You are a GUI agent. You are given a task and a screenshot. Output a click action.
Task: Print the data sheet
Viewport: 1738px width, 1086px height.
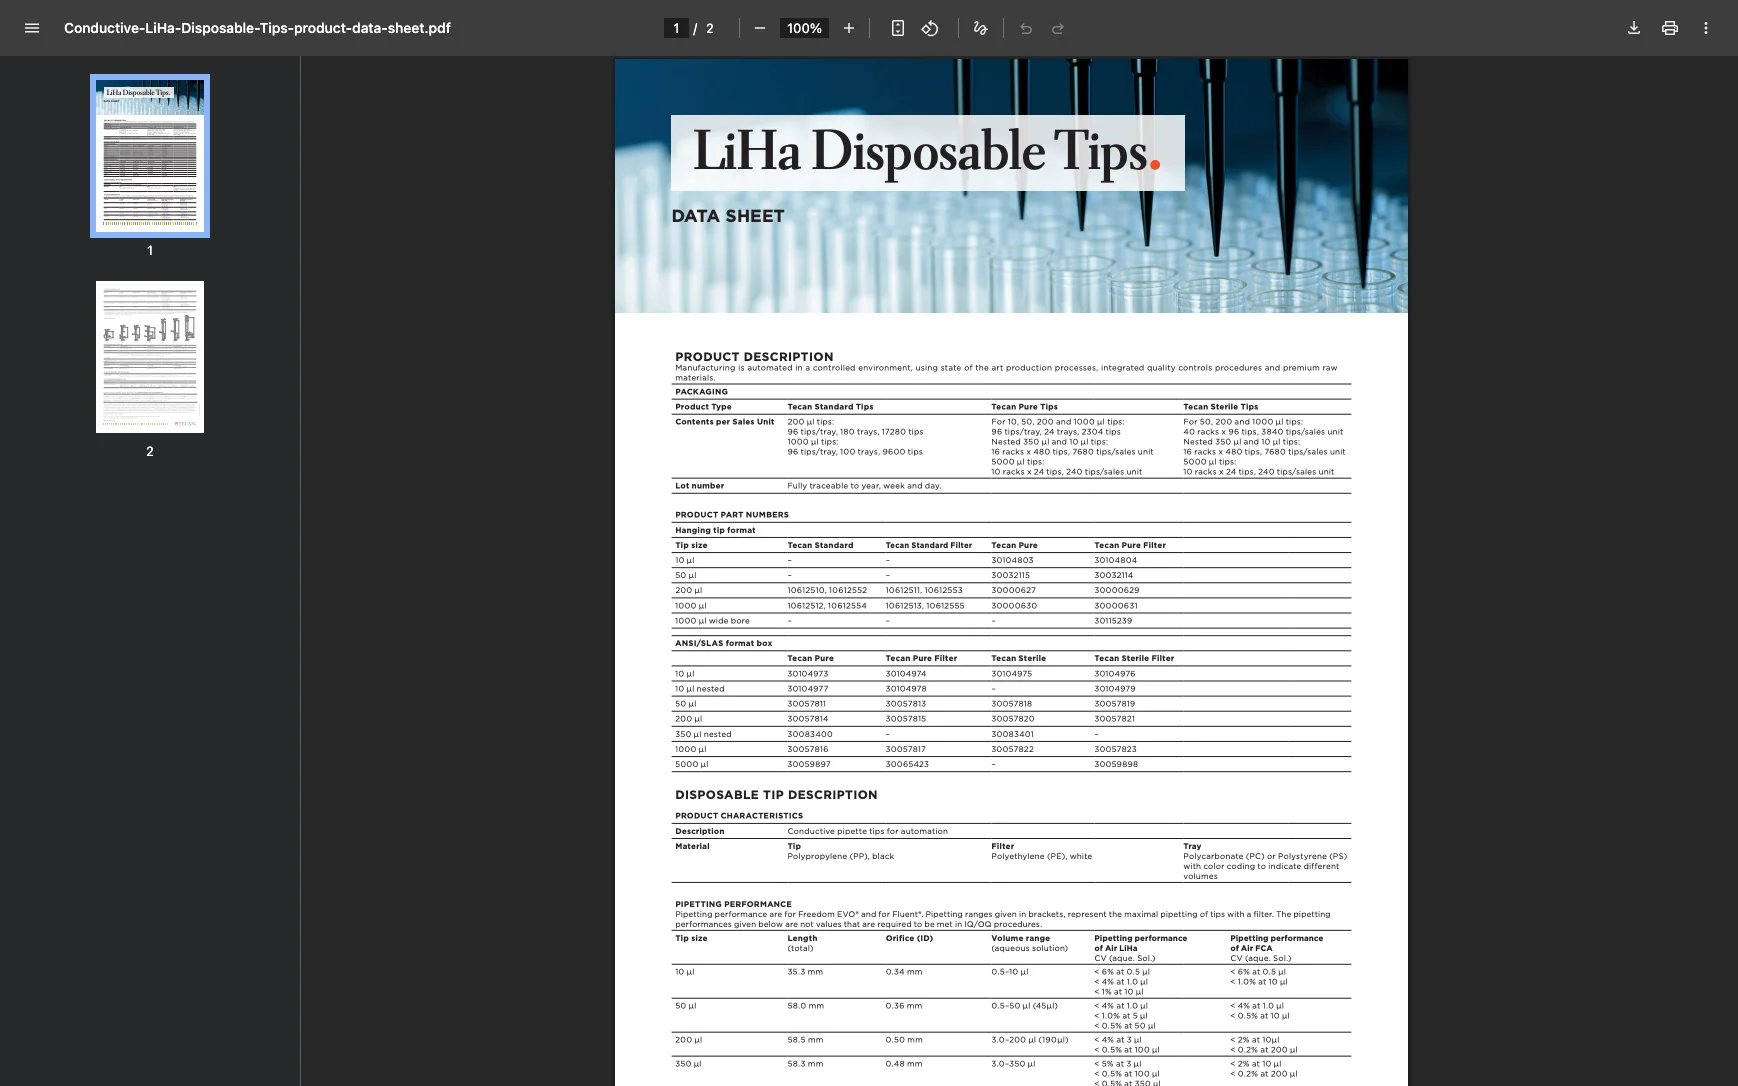pos(1670,28)
